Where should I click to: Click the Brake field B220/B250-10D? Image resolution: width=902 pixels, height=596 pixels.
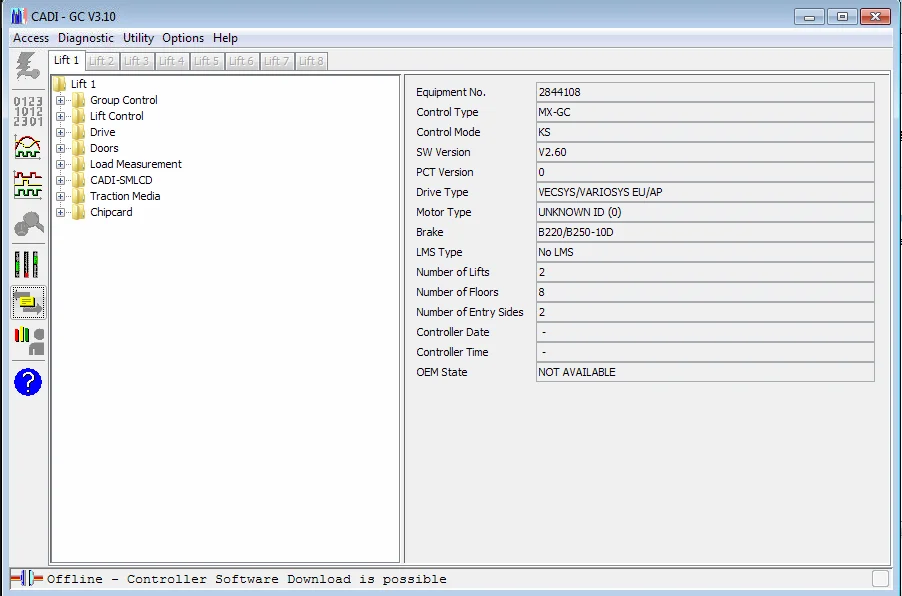point(705,232)
